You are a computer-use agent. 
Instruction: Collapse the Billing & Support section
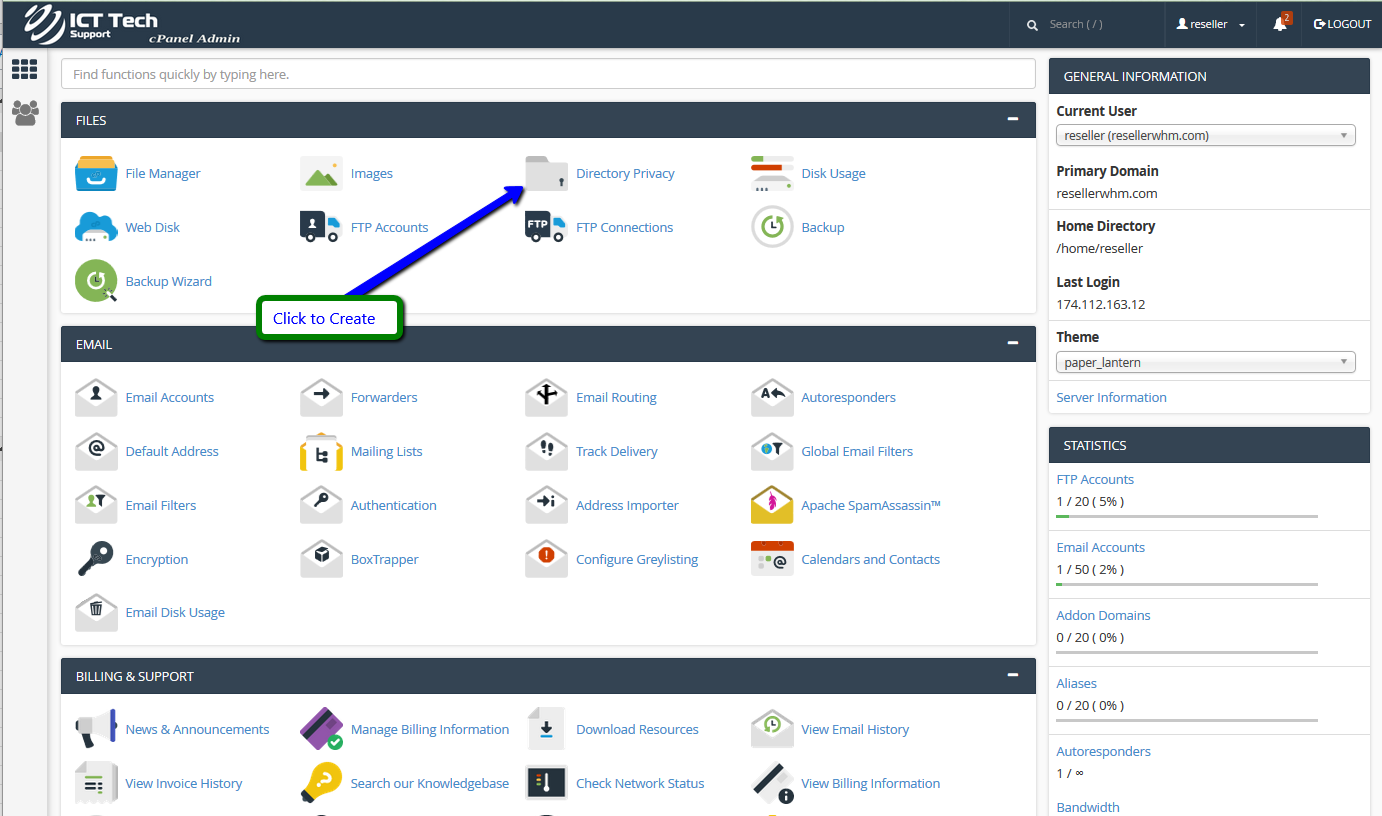(x=1013, y=675)
